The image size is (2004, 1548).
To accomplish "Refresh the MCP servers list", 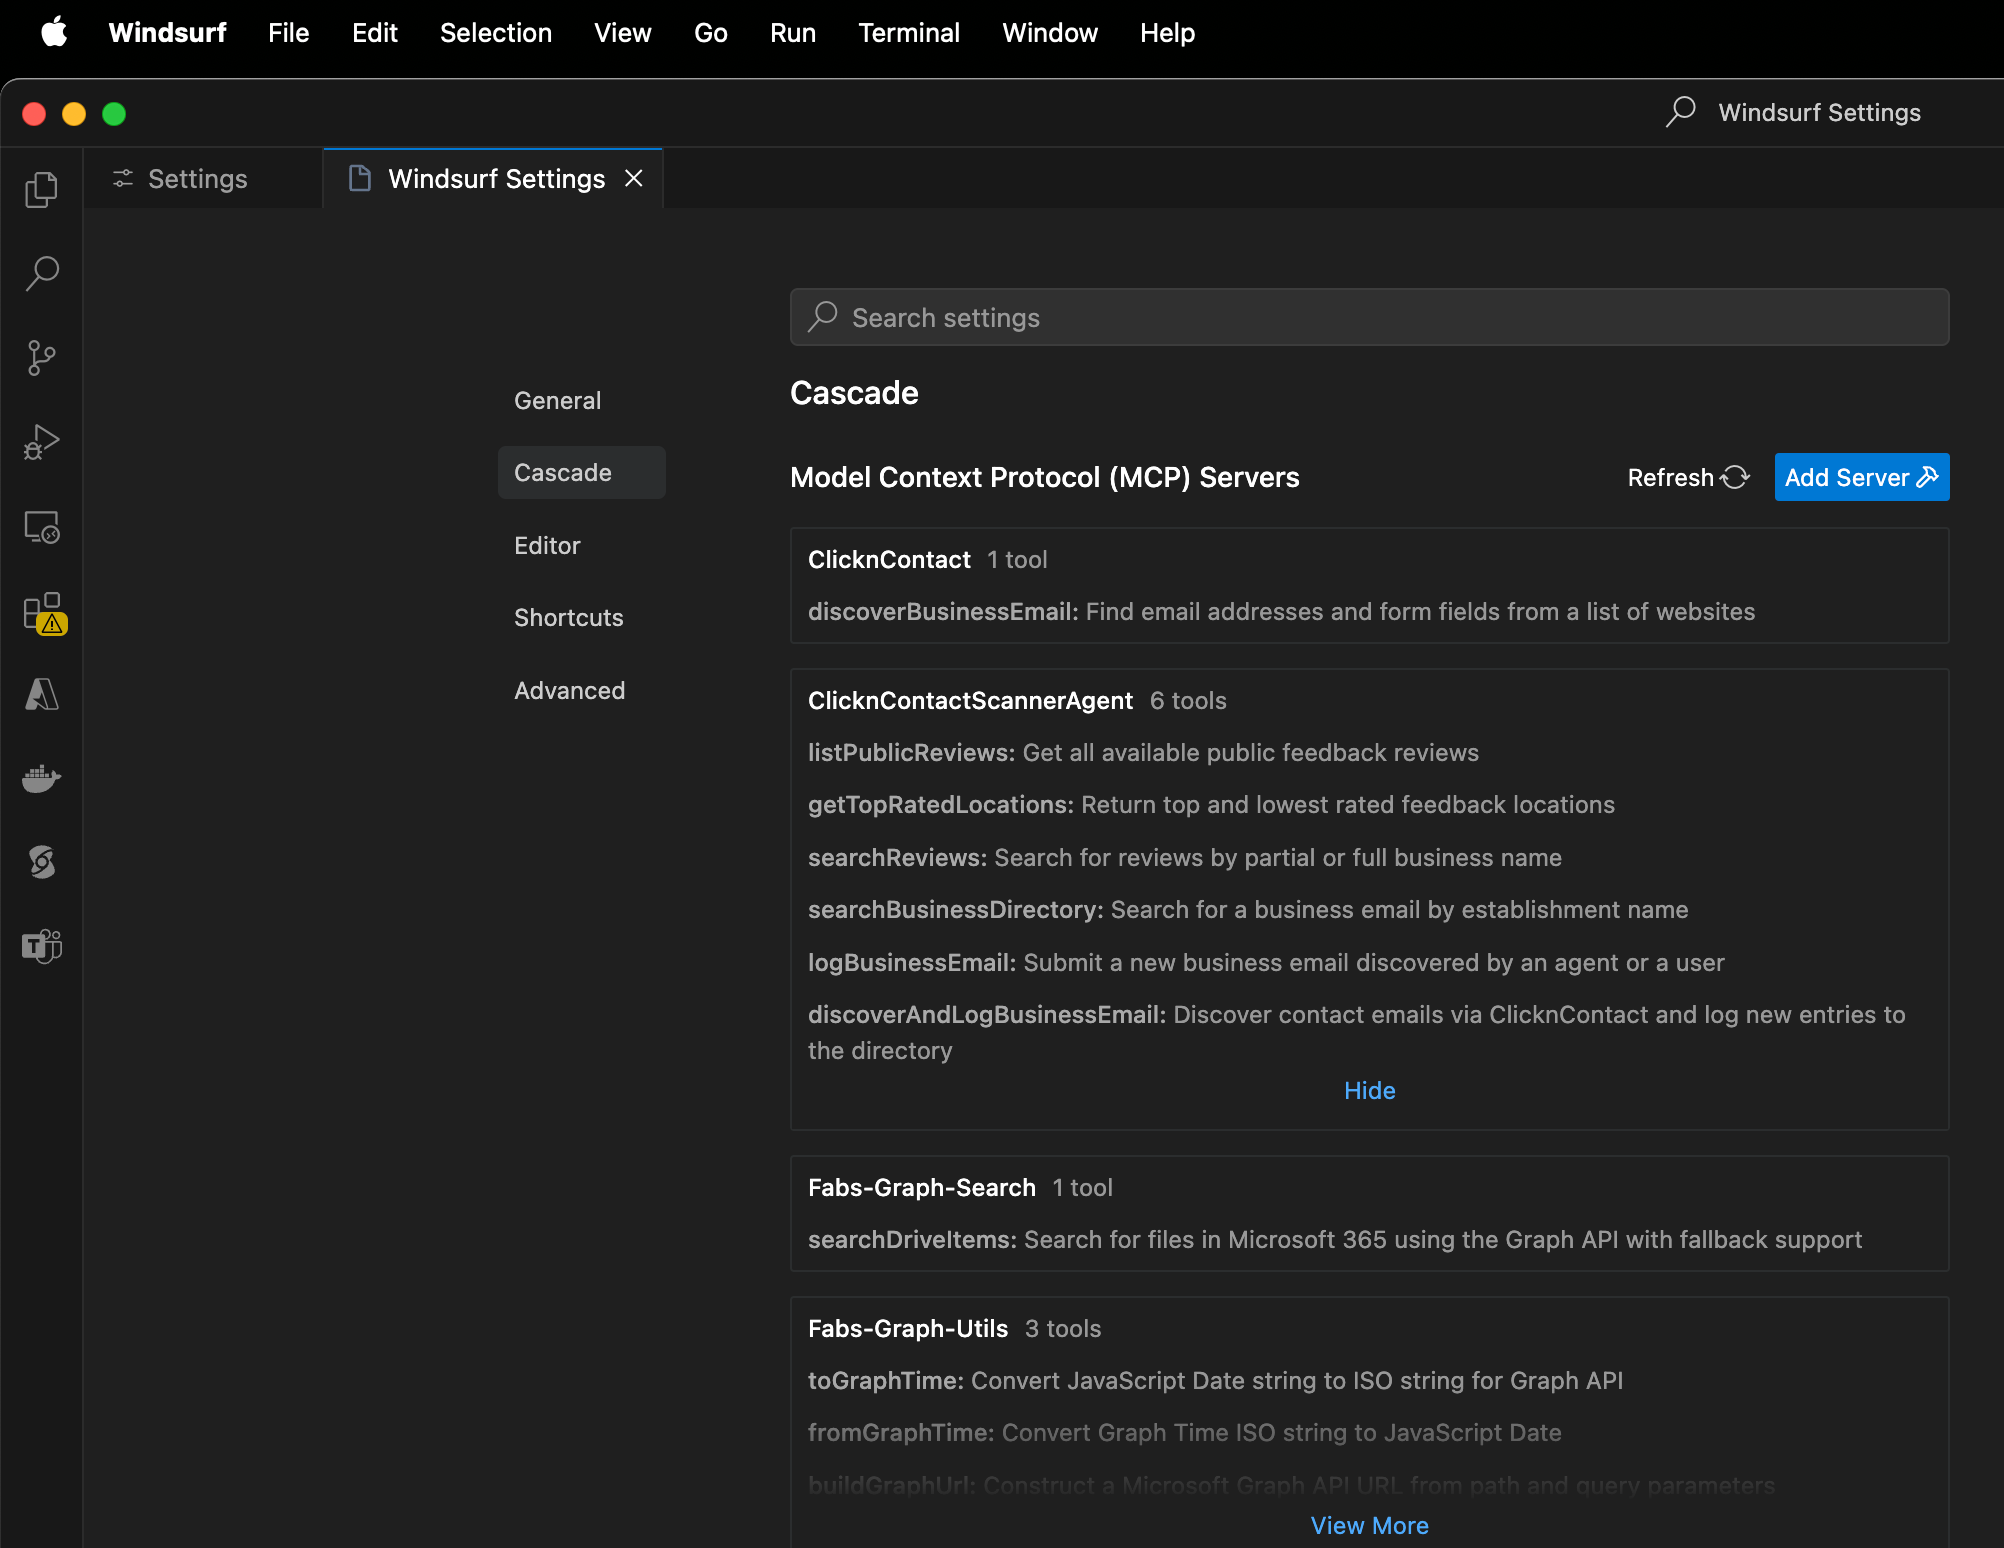I will coord(1688,477).
